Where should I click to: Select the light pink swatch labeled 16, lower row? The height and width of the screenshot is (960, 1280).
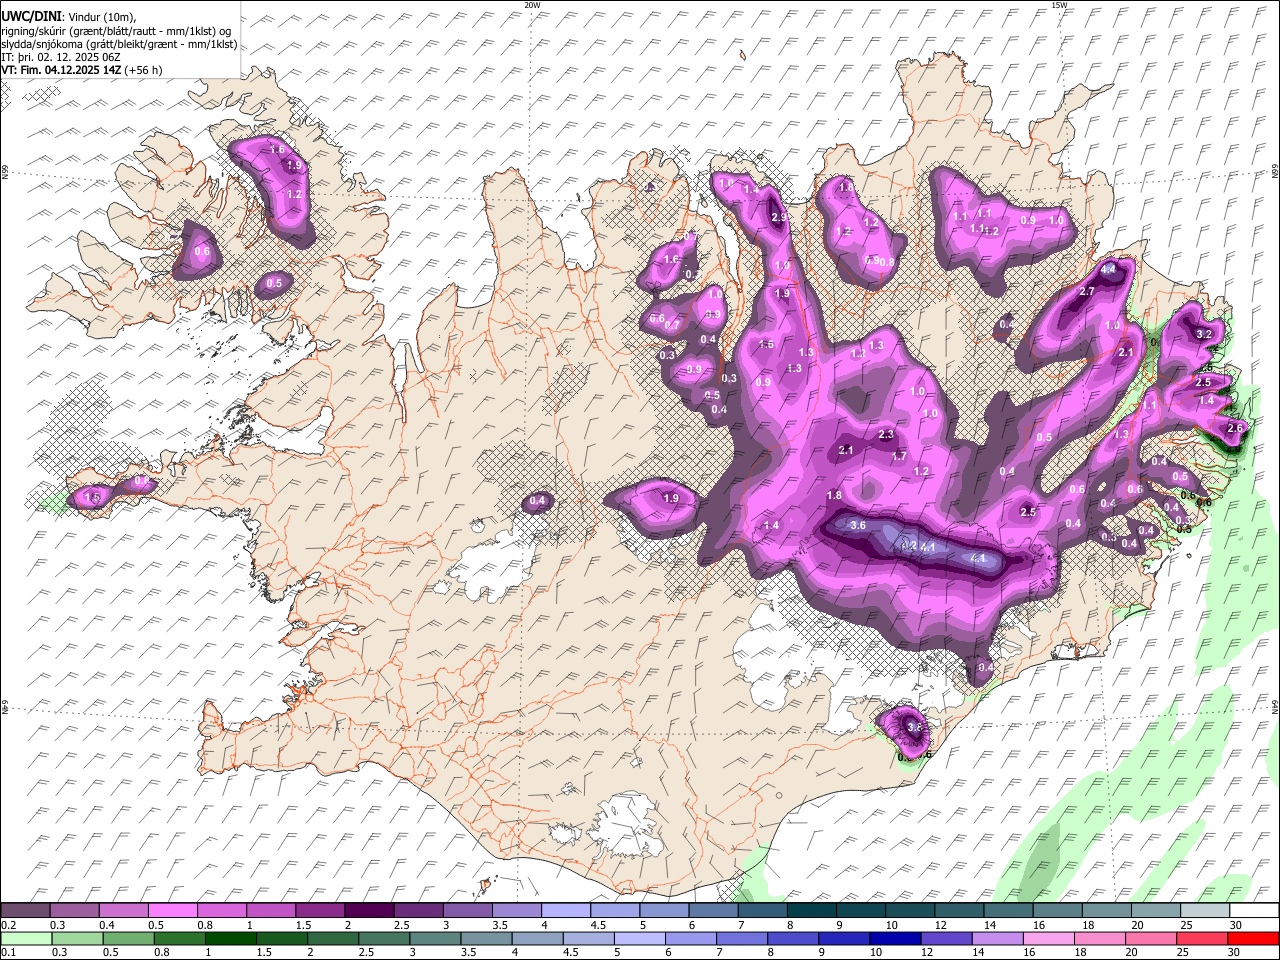pos(1048,938)
